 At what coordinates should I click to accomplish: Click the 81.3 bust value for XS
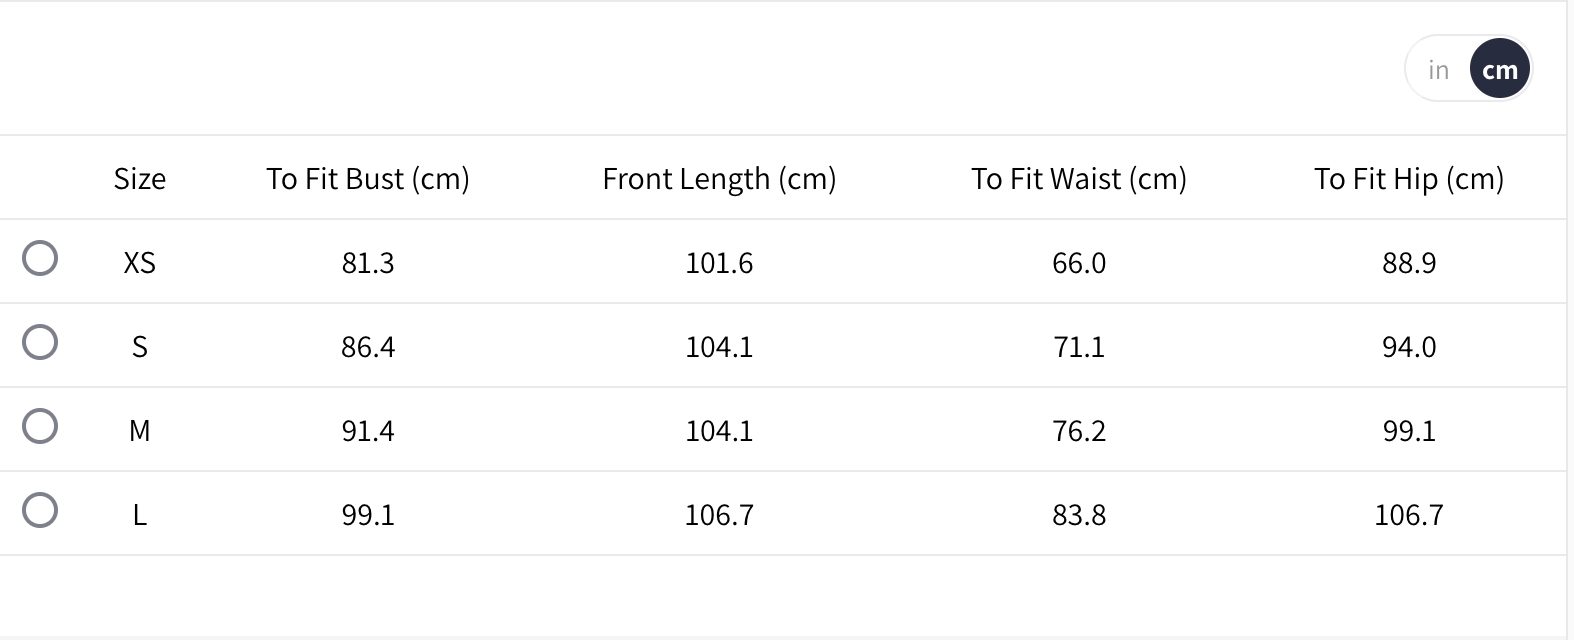(368, 263)
